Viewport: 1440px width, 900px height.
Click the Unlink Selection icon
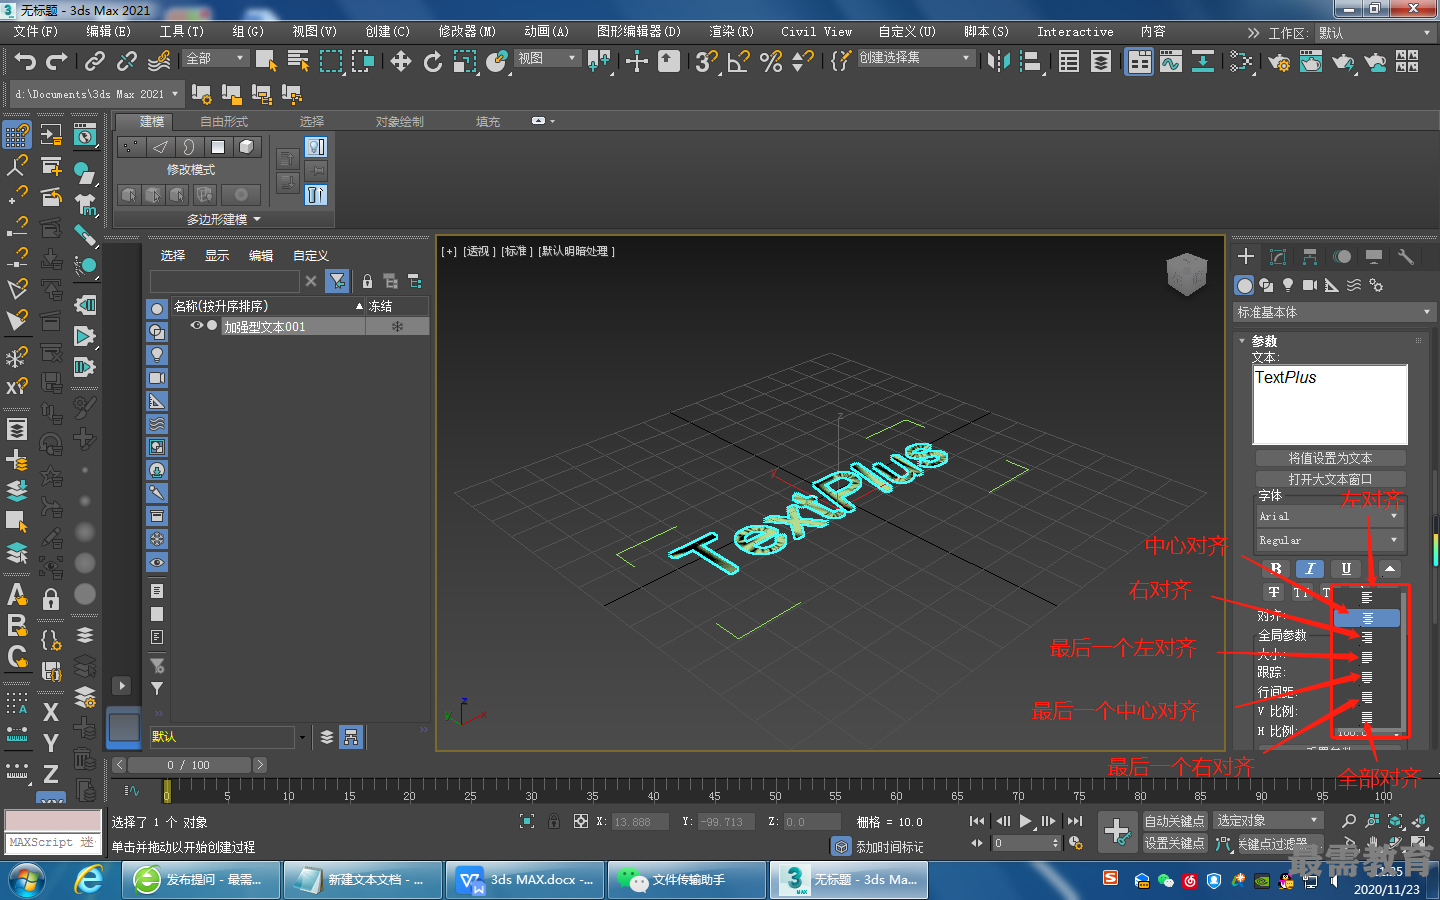[126, 61]
